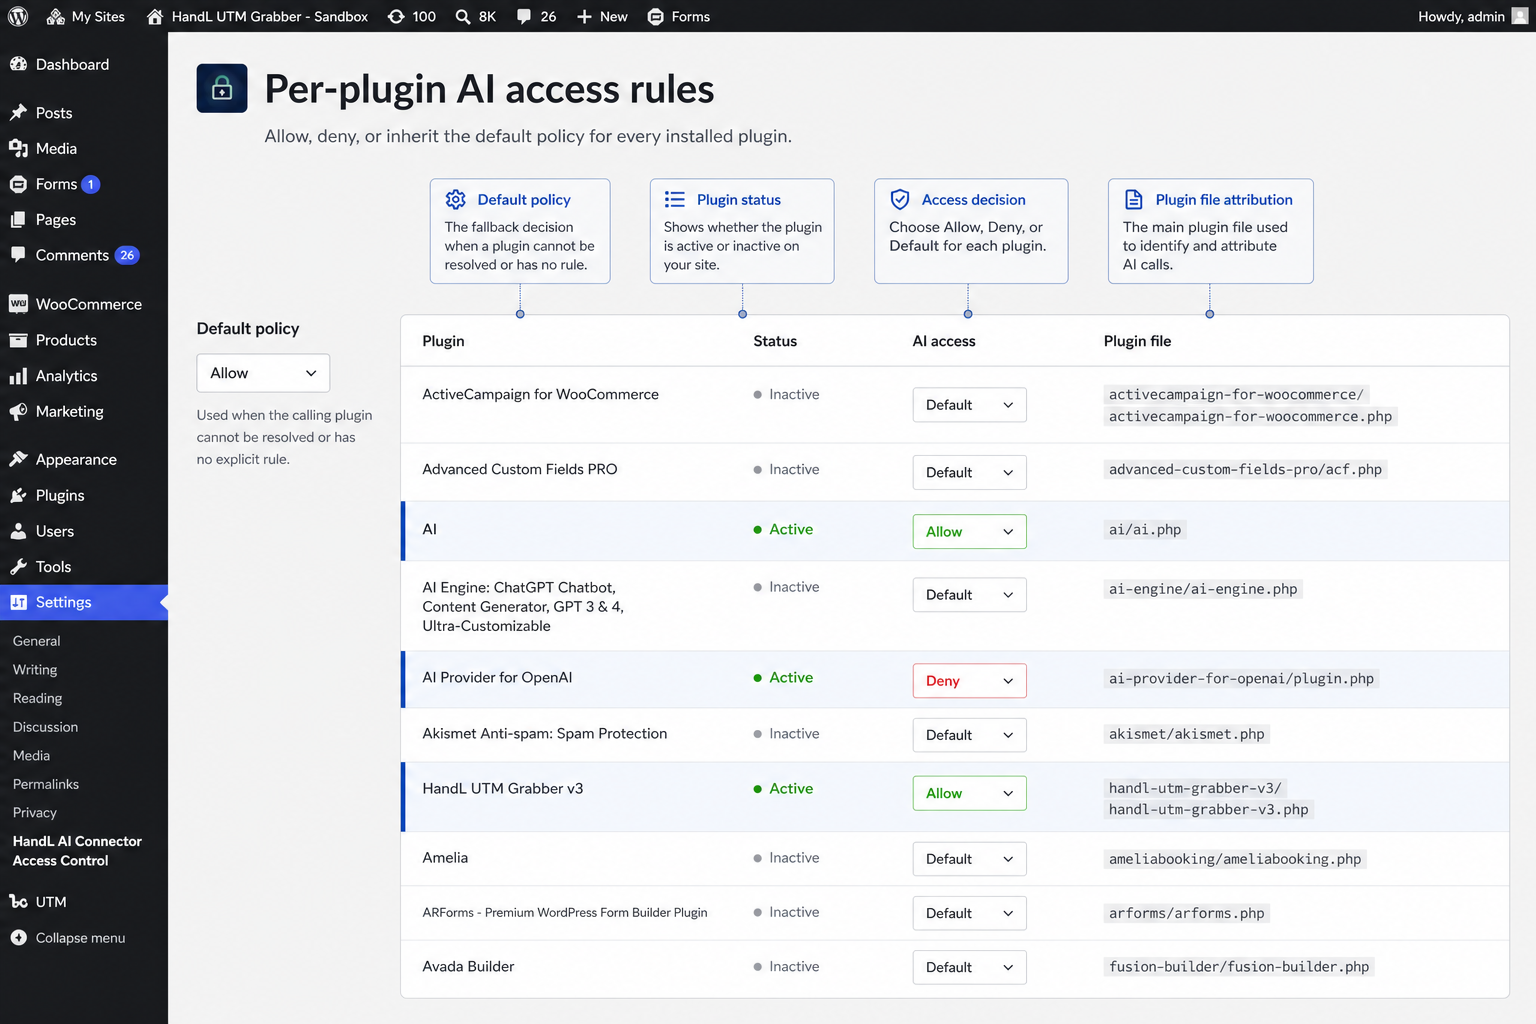Screen dimensions: 1536x1024
Task: Click the Inactive status for Avada Builder
Action: coord(786,967)
